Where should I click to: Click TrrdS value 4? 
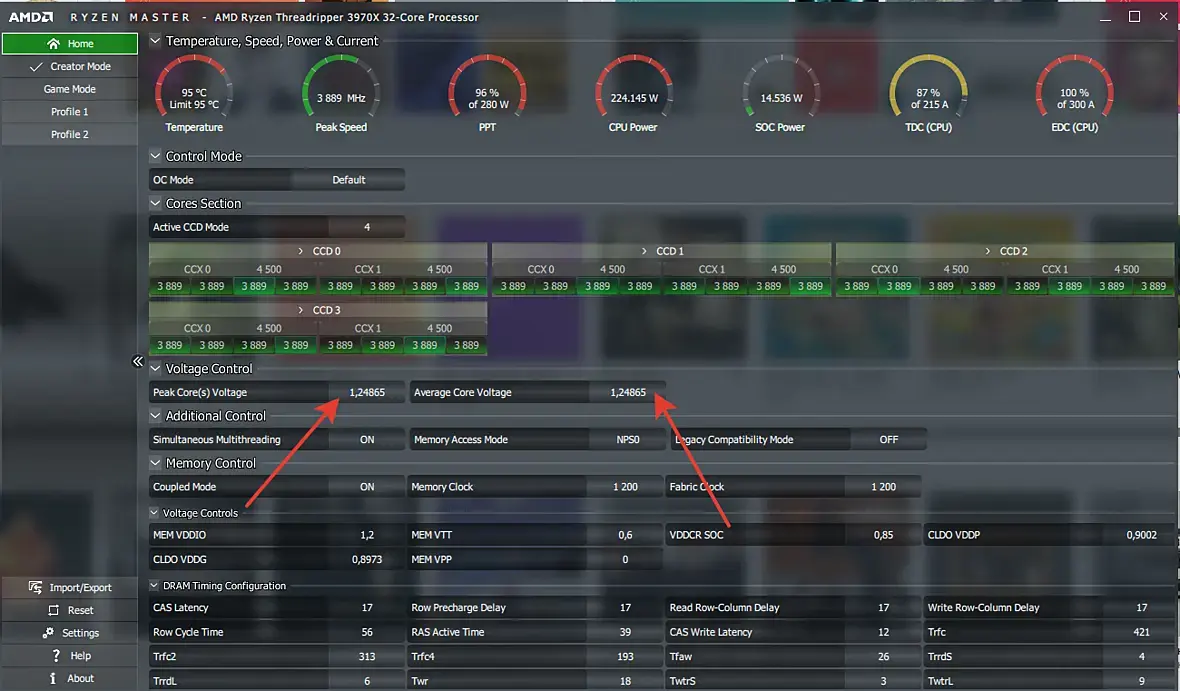pyautogui.click(x=1141, y=656)
